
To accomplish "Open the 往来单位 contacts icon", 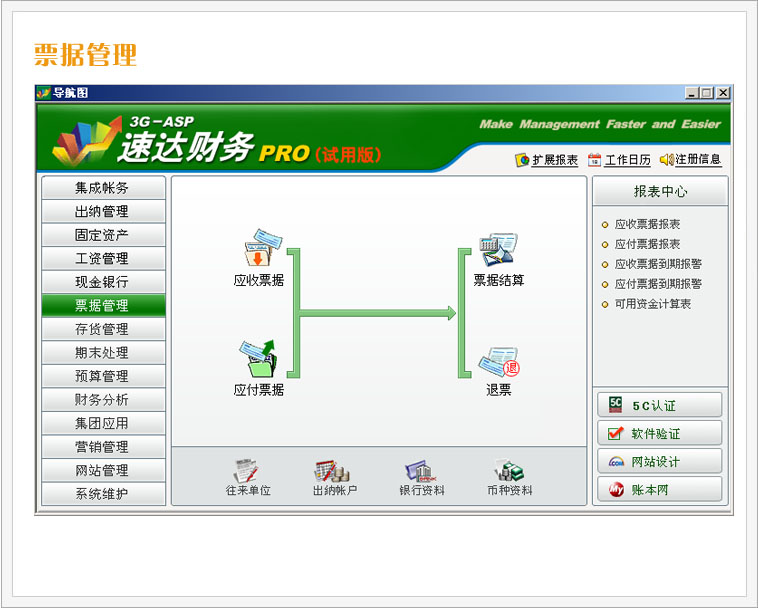I will (x=247, y=471).
